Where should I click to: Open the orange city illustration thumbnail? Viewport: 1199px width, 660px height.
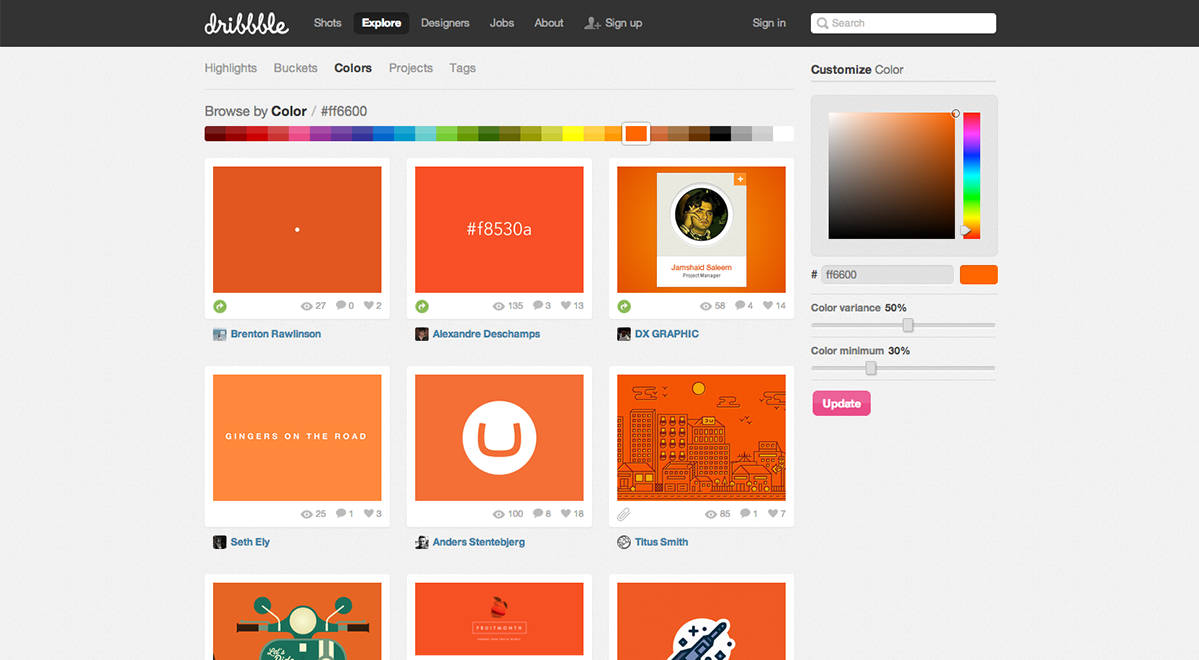[x=701, y=437]
